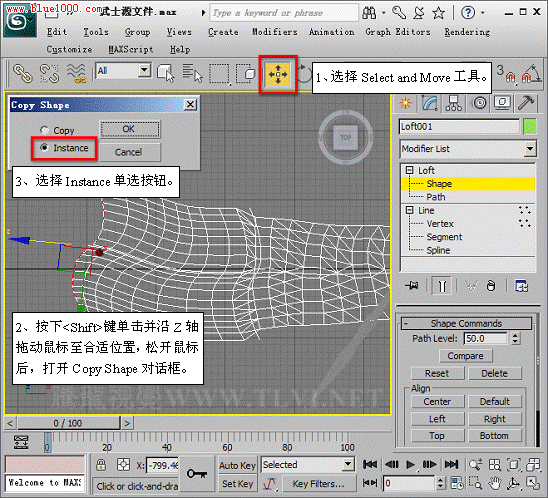This screenshot has height=498, width=548.
Task: Click the Pan View hand icon
Action: (495, 483)
